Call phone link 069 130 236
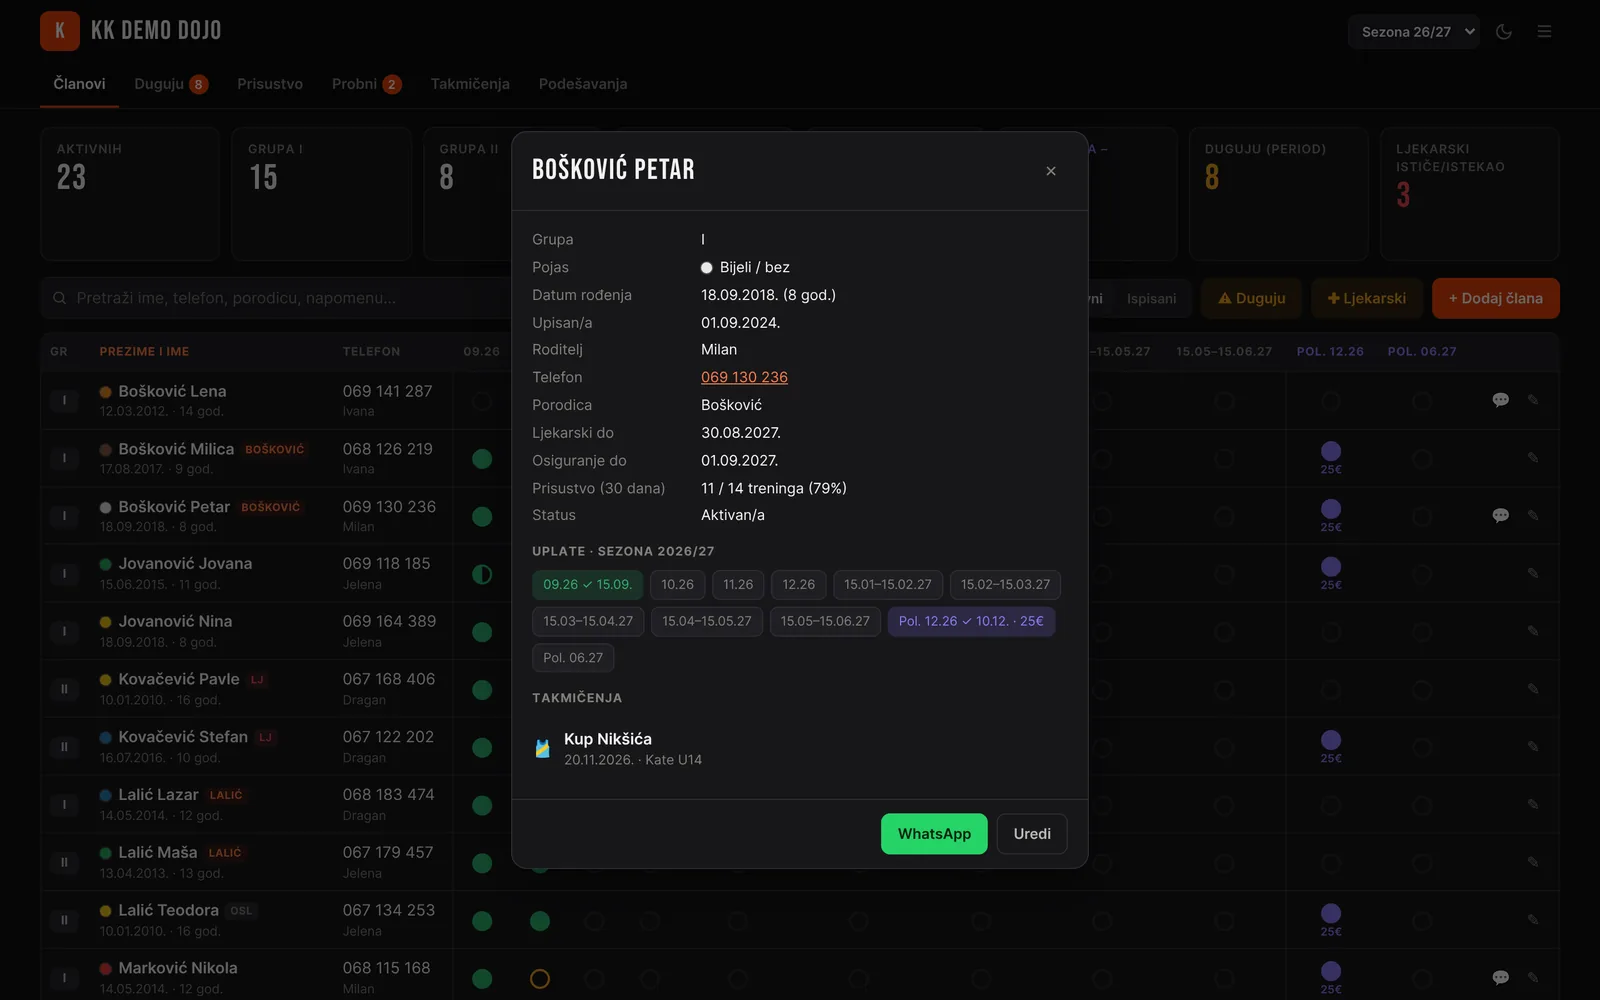The width and height of the screenshot is (1600, 1000). click(x=744, y=377)
